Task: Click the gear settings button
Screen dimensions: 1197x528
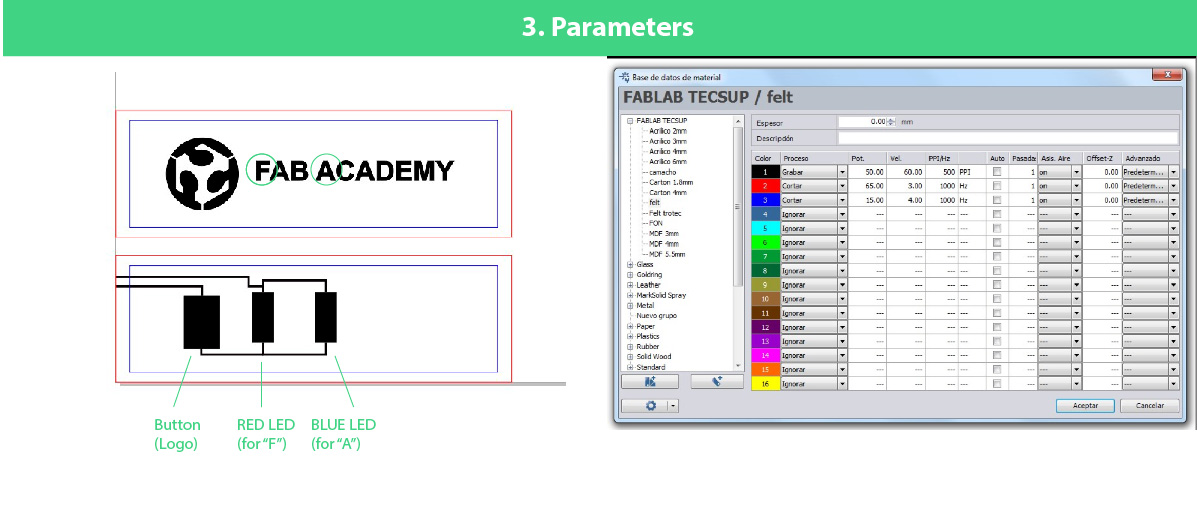Action: coord(644,406)
